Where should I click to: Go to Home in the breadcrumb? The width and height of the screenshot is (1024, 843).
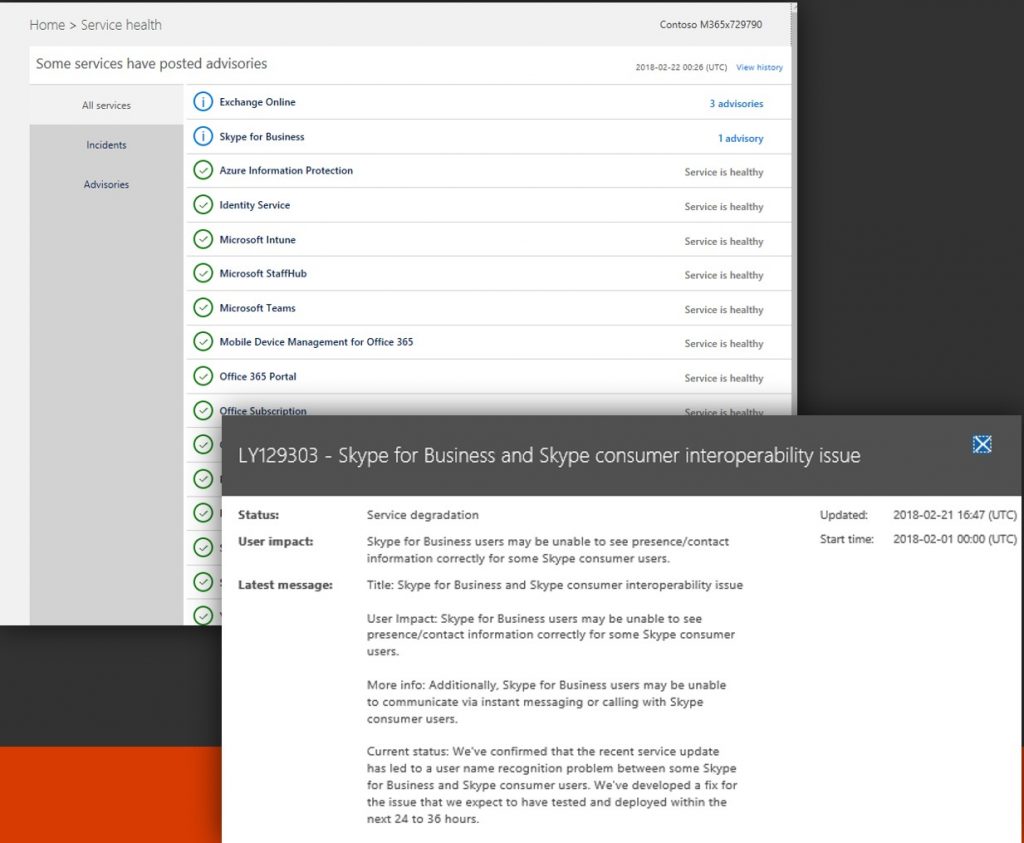tap(47, 25)
